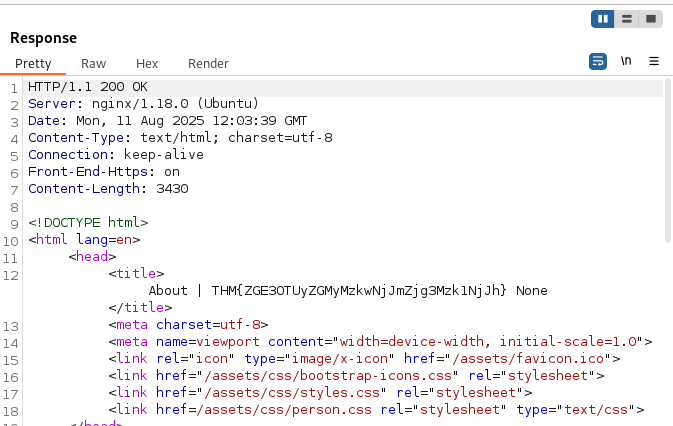Viewport: 673px width, 426px height.
Task: Click the <!DOCTYPE html> line
Action: click(x=88, y=223)
